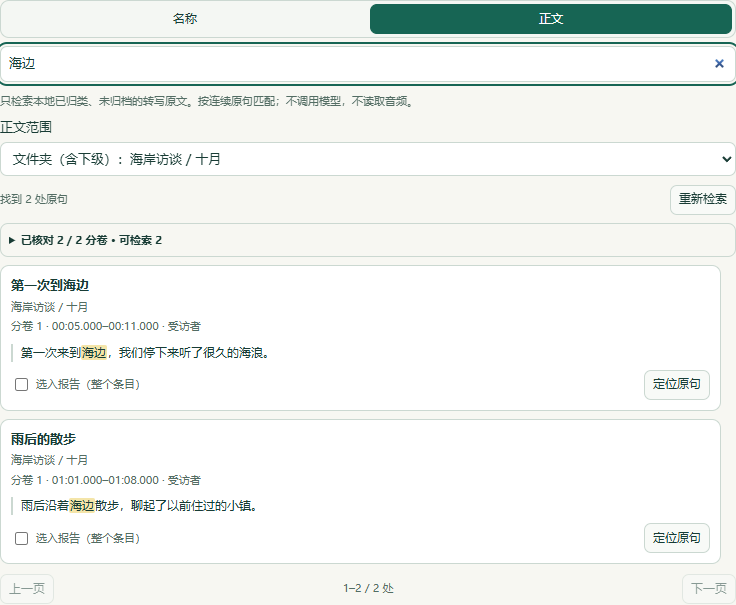Expand the 已核对 2 / 2 分卷 details
This screenshot has height=605, width=736.
pyautogui.click(x=368, y=240)
